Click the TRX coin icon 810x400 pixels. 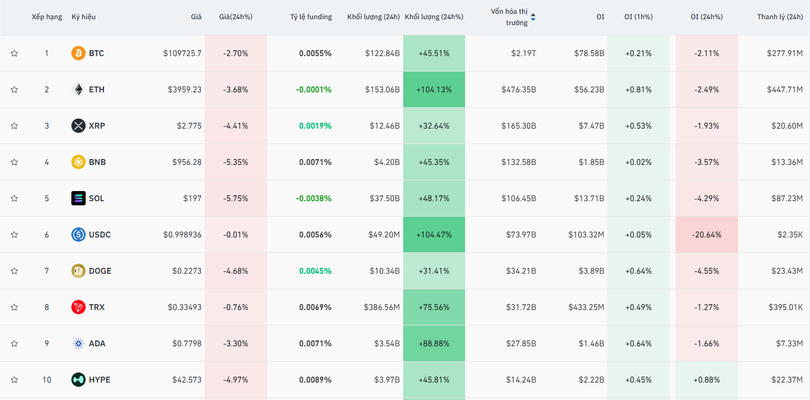pyautogui.click(x=78, y=307)
